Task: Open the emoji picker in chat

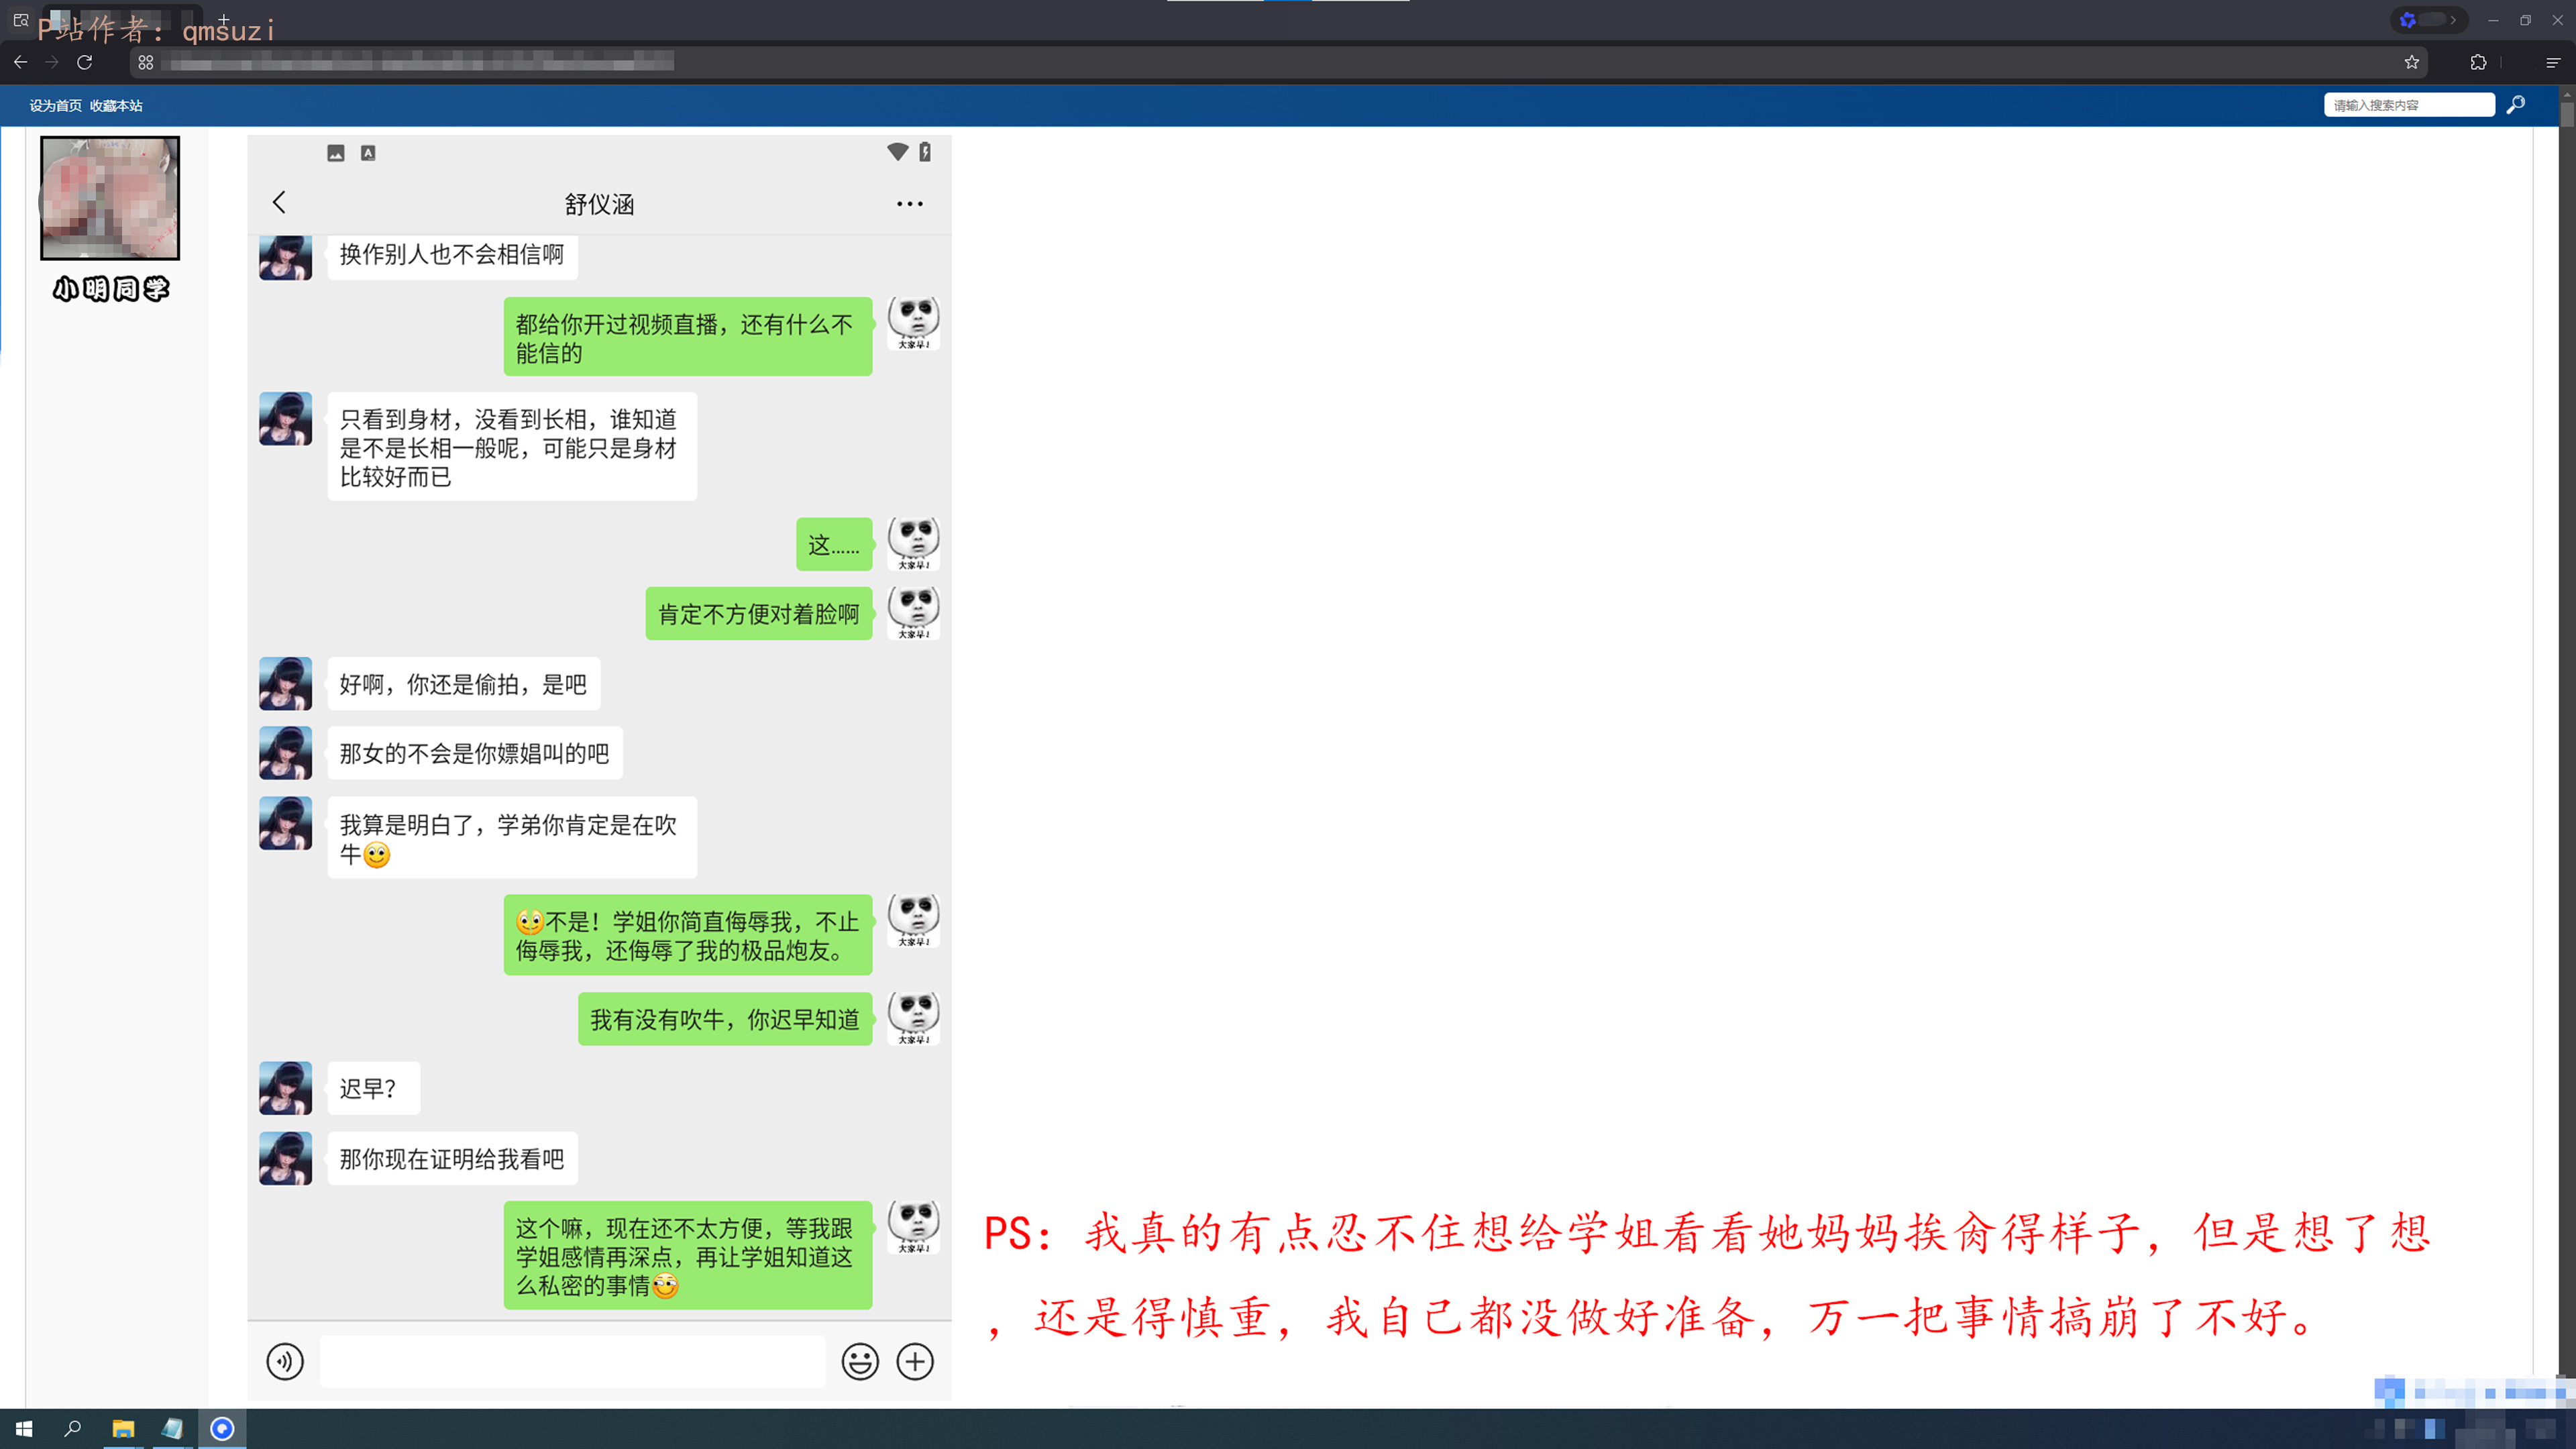Action: (x=860, y=1361)
